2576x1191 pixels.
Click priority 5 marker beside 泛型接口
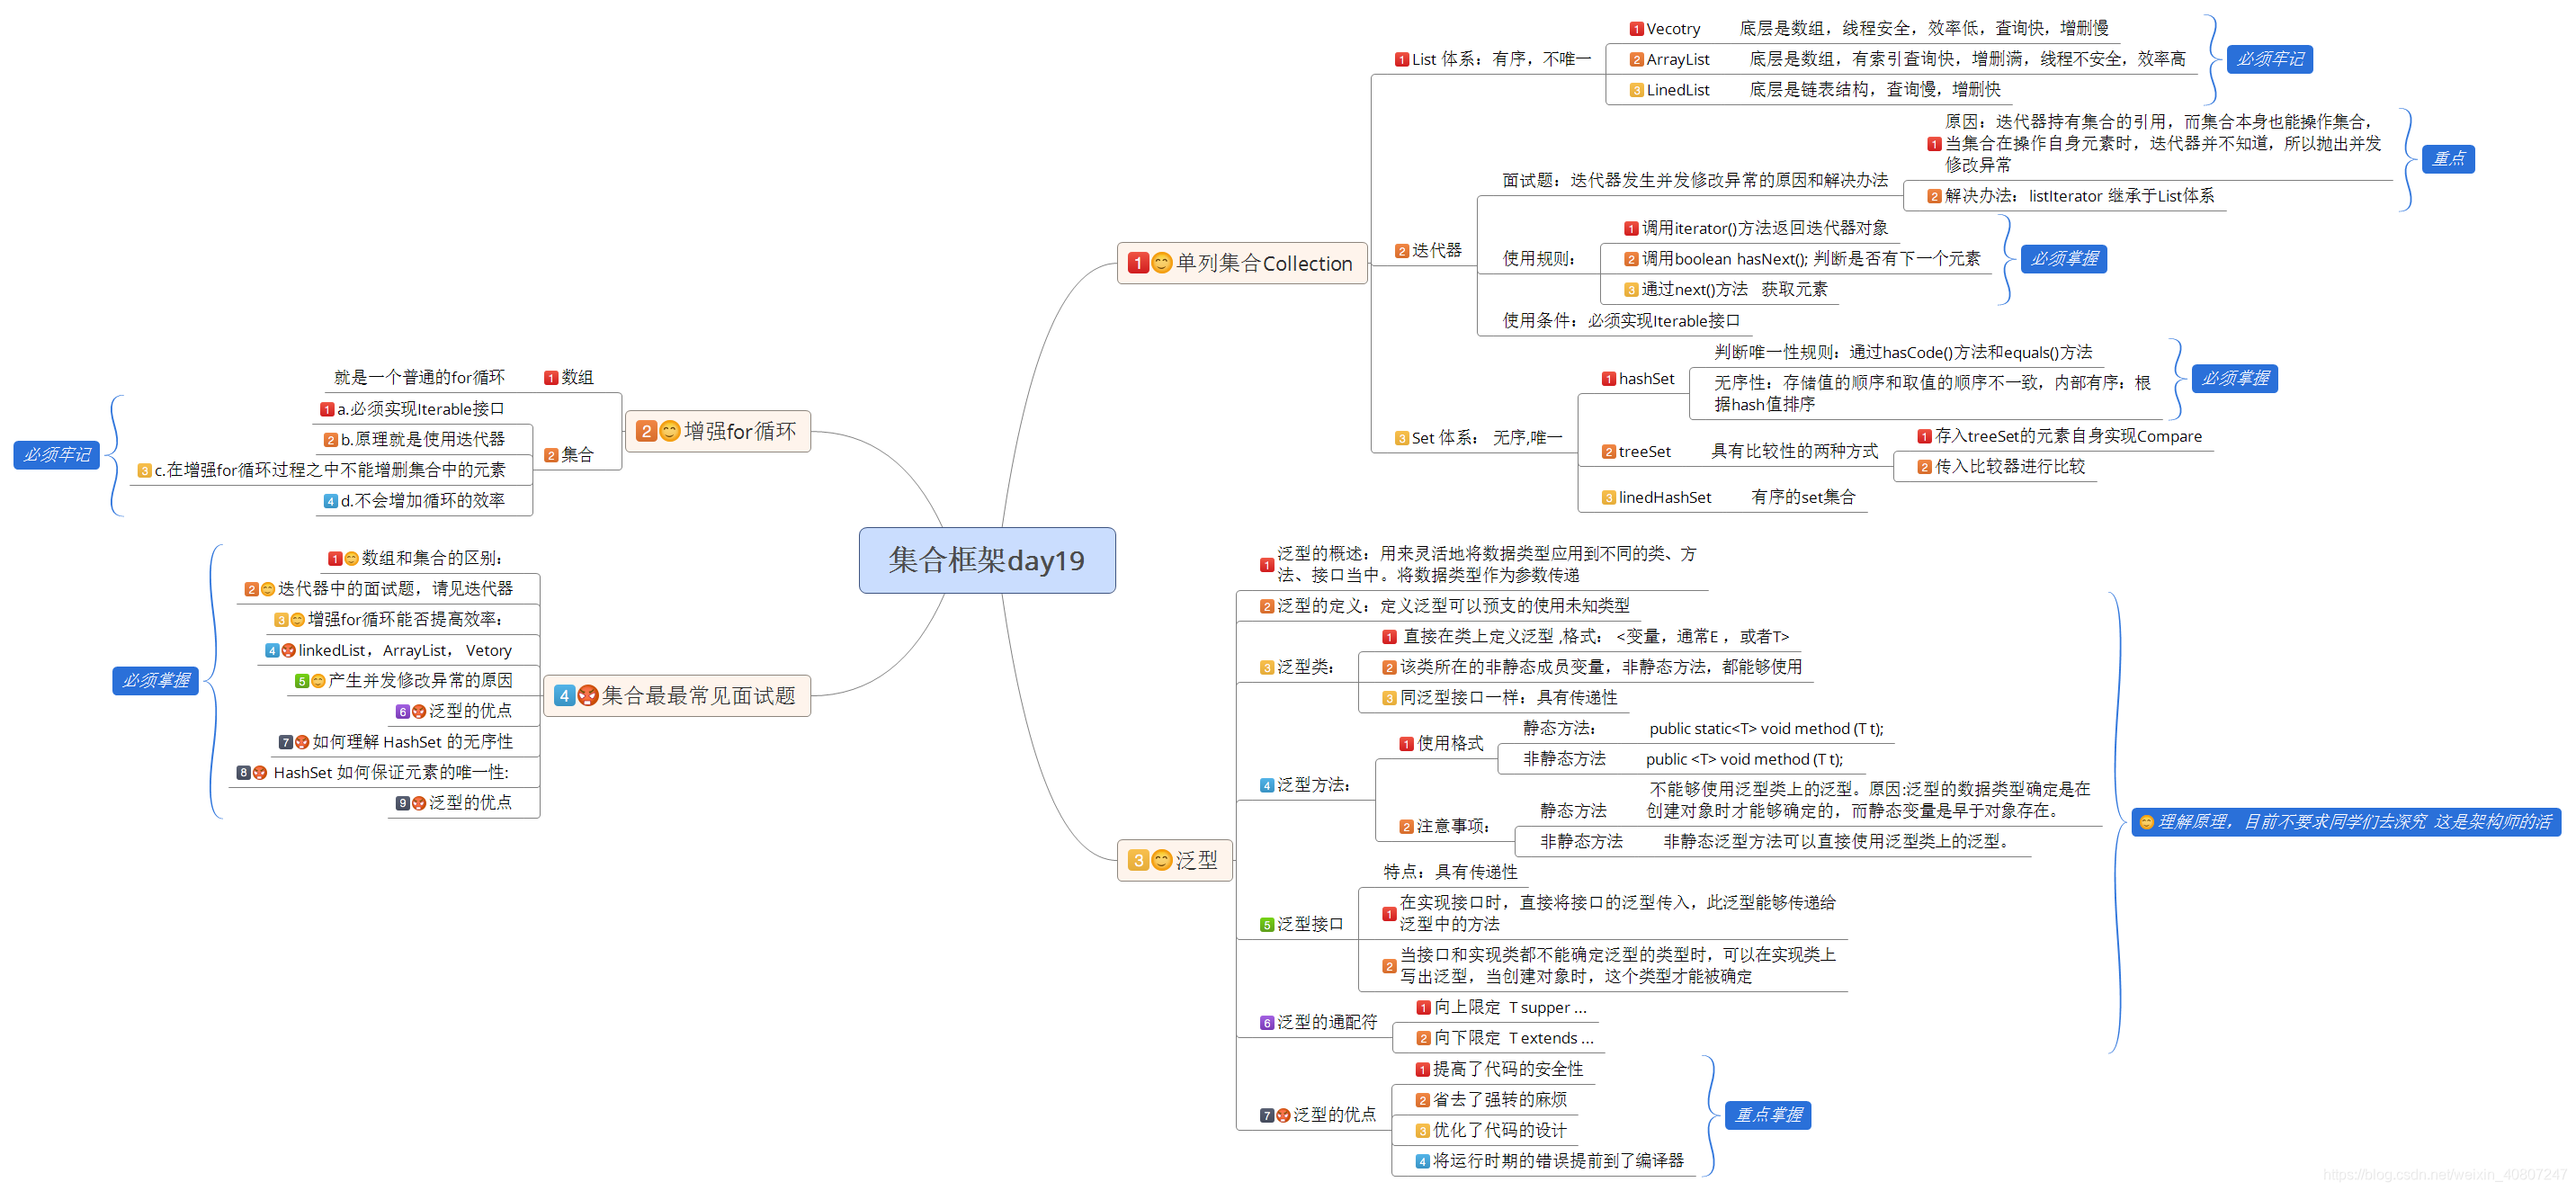1266,925
